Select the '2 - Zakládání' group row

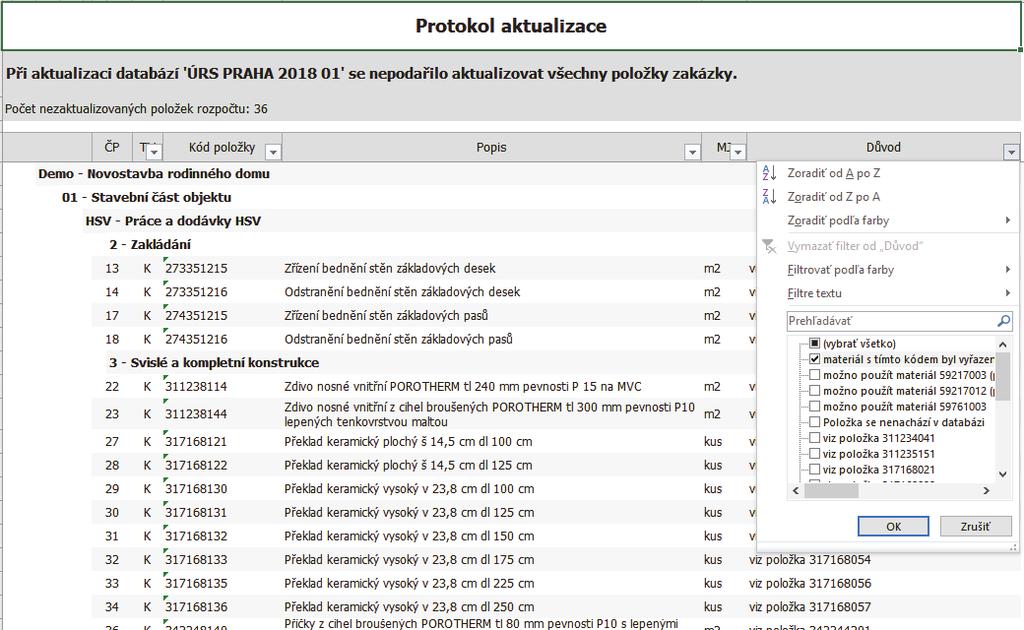[150, 244]
